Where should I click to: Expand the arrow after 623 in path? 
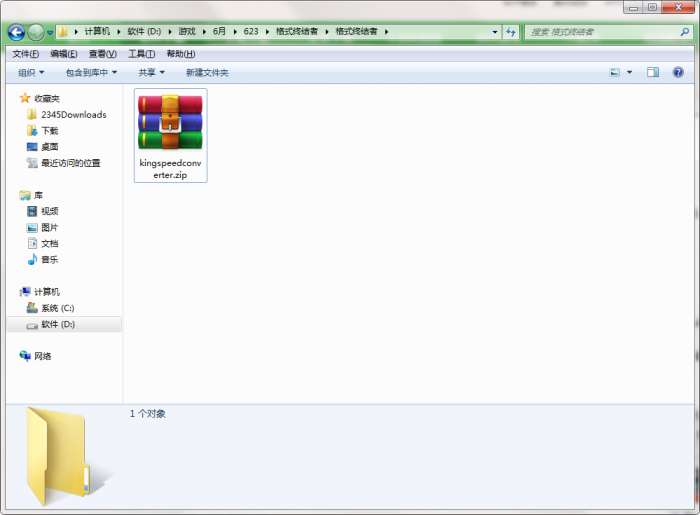click(x=267, y=32)
